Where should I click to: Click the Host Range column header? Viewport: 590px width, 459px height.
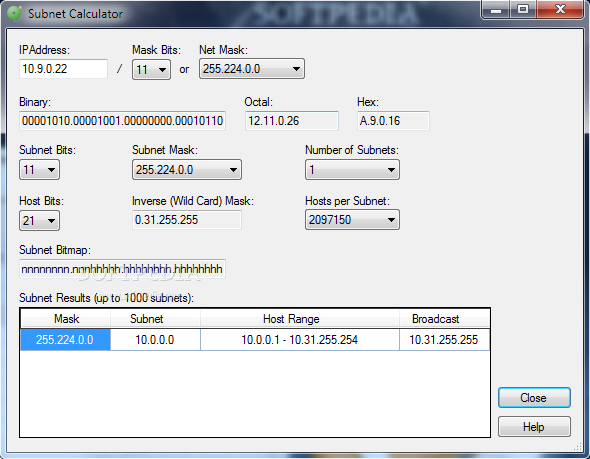point(300,319)
